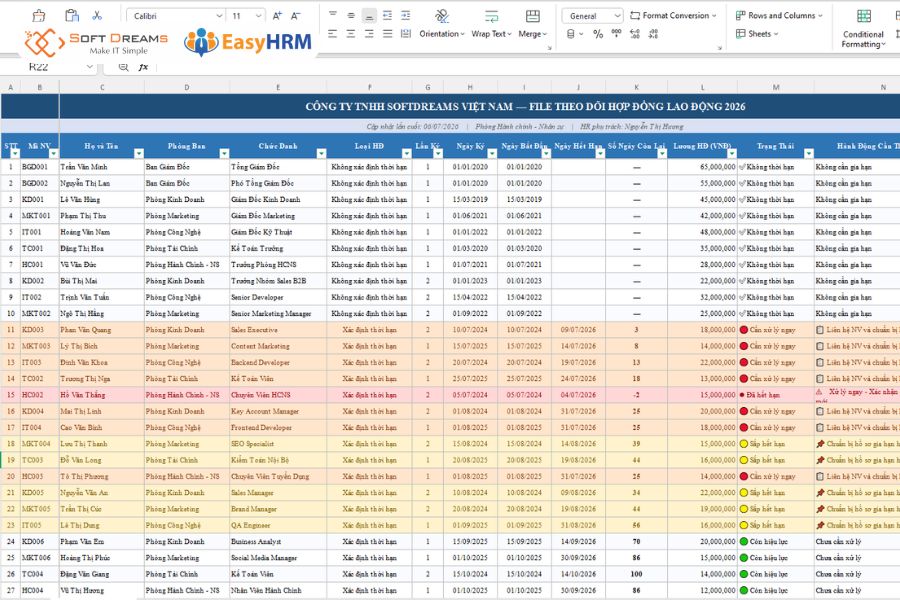
Task: Click the decrease decimal places icon
Action: (x=653, y=34)
